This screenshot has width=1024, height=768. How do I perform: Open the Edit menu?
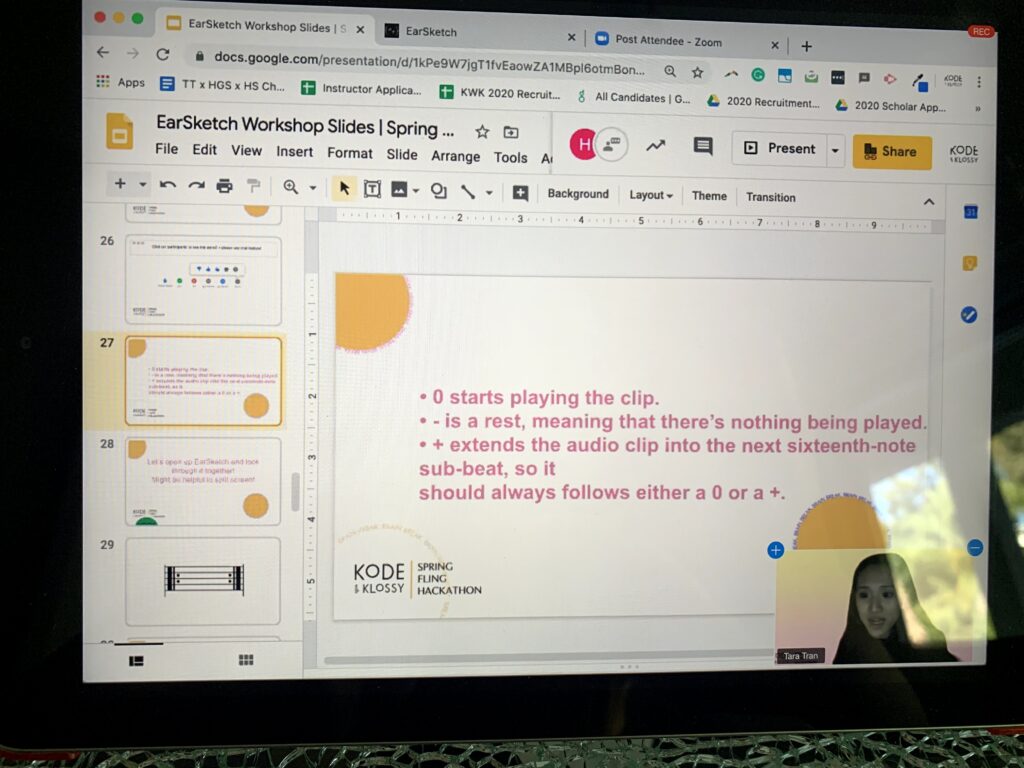[x=204, y=150]
